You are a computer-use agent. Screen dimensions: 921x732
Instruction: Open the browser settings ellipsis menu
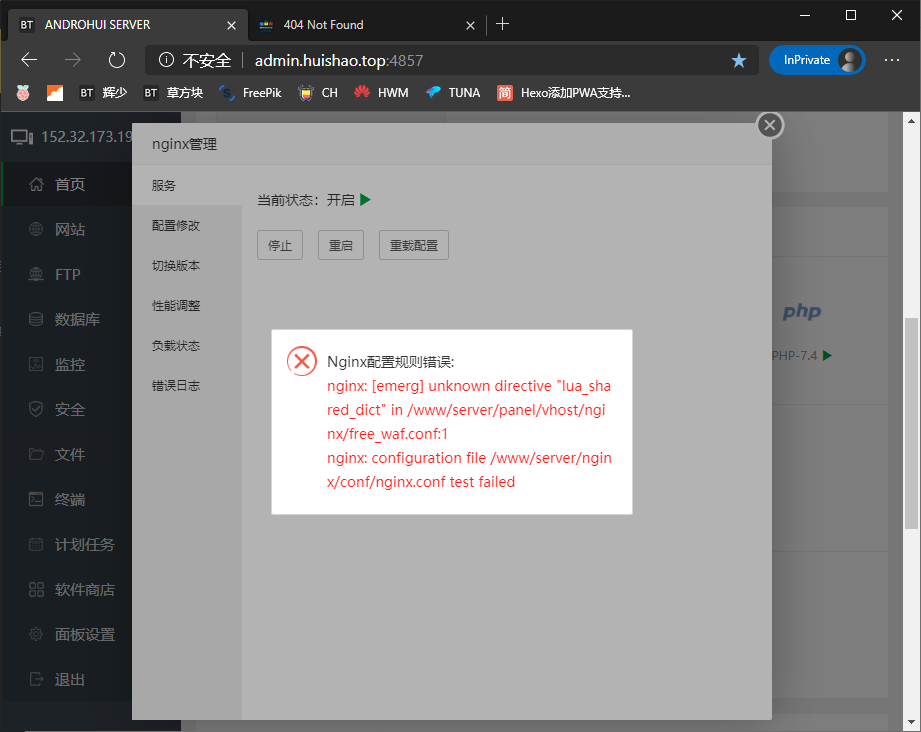(892, 60)
